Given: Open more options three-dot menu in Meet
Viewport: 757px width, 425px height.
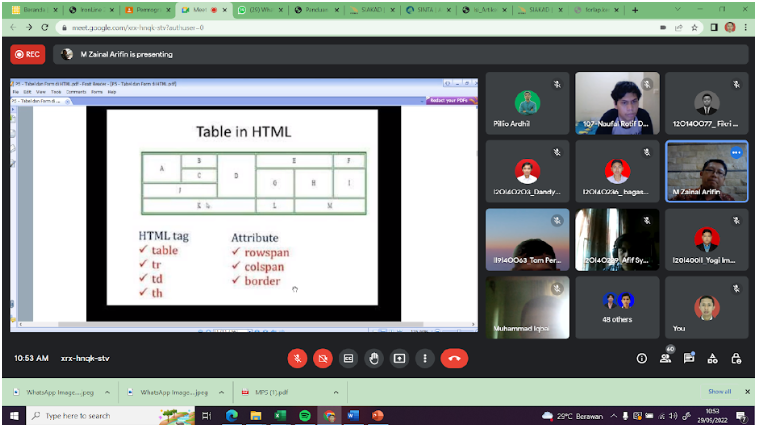Looking at the screenshot, I should (x=426, y=358).
